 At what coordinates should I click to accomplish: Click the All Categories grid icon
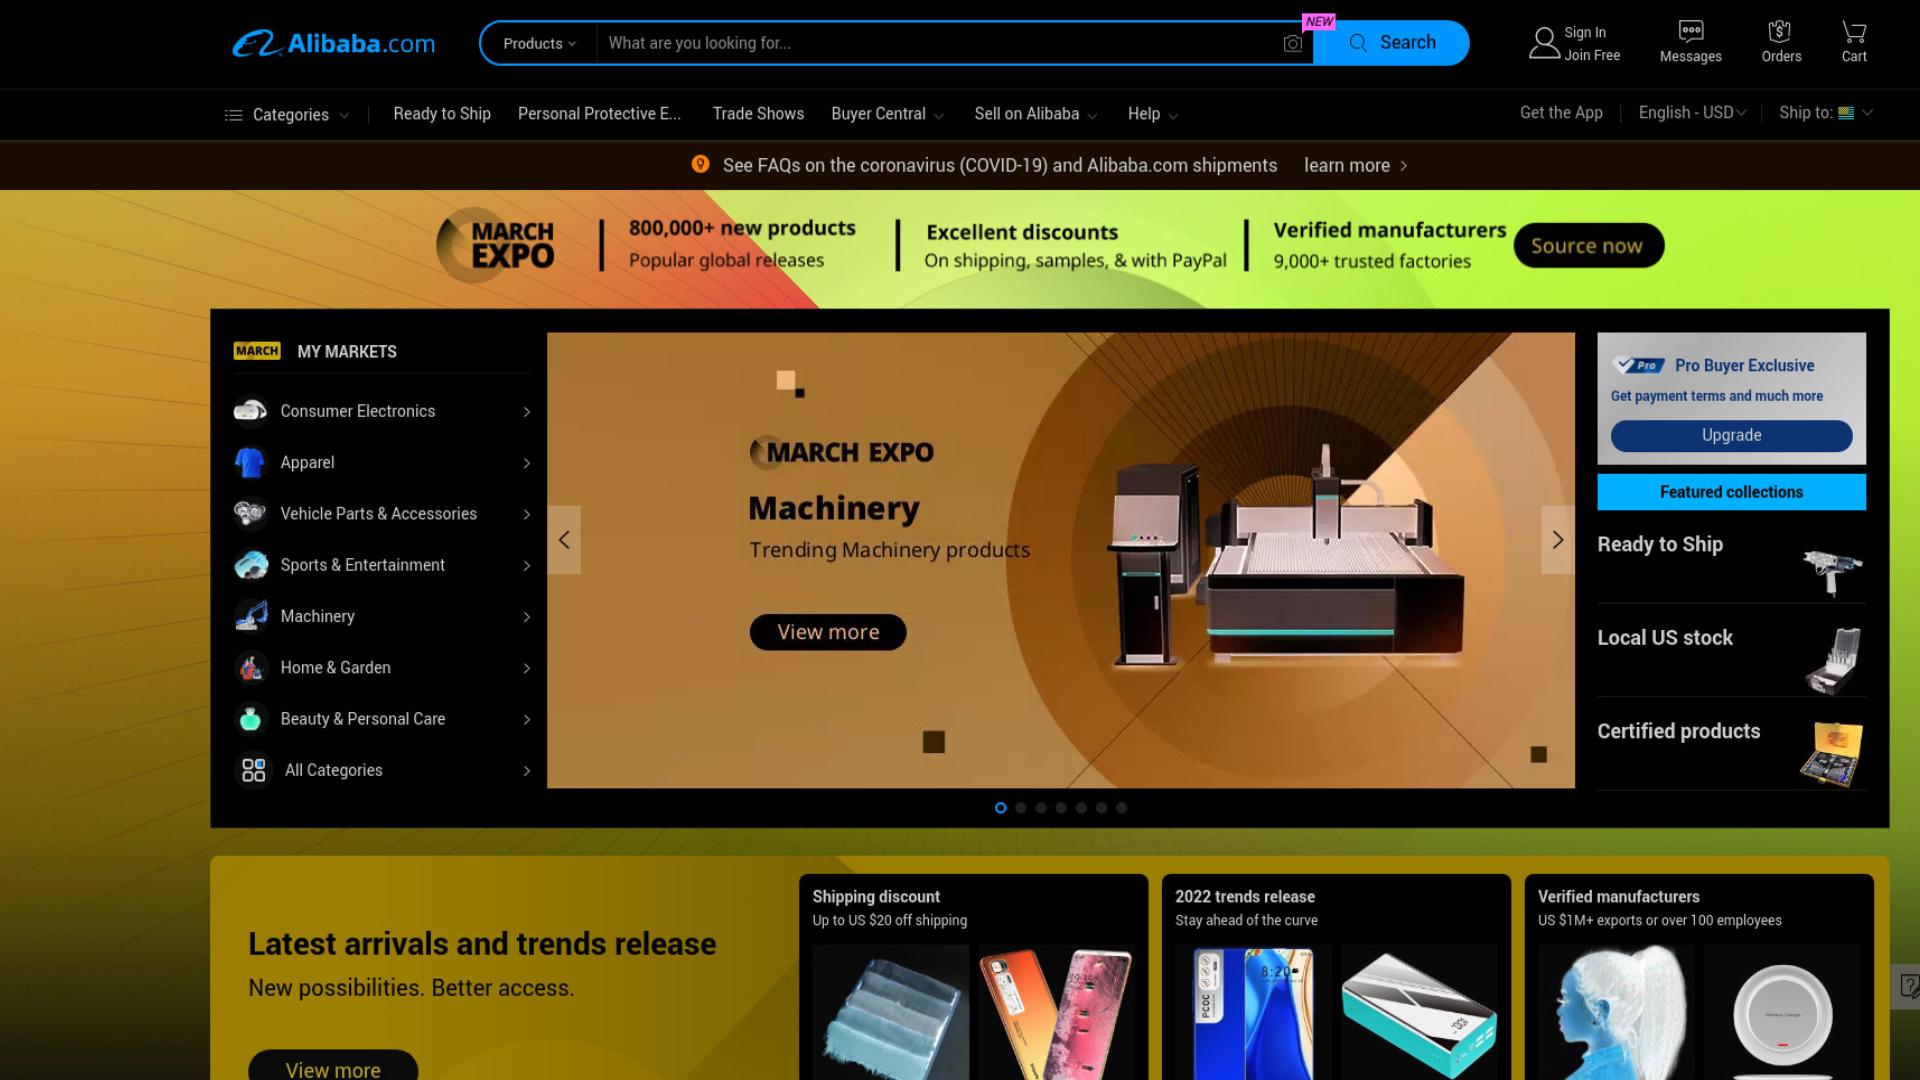(x=253, y=770)
